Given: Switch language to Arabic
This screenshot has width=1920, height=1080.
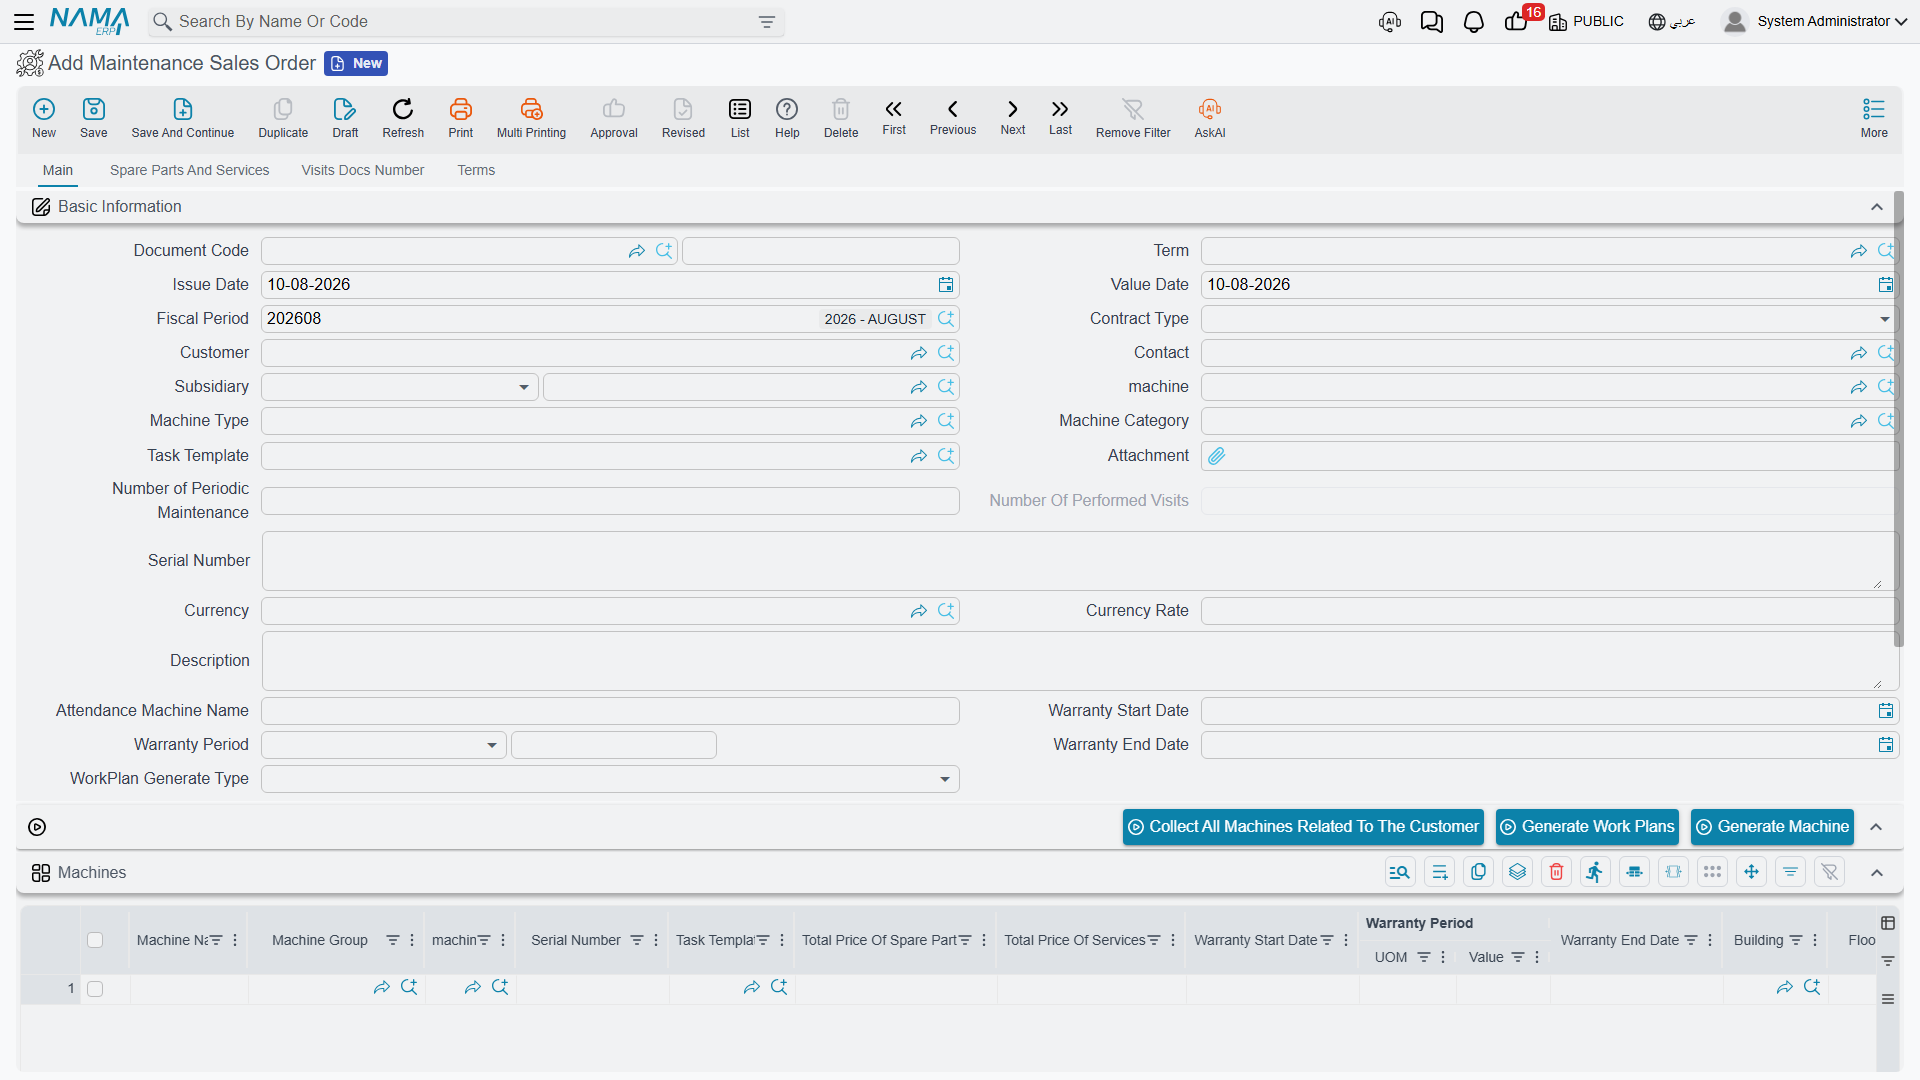Looking at the screenshot, I should point(1672,21).
